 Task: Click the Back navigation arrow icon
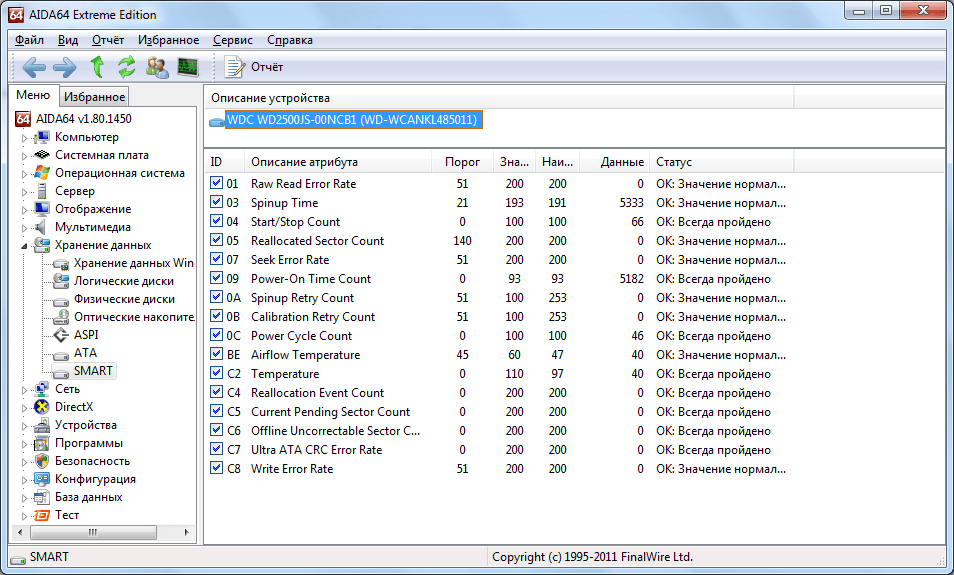34,67
